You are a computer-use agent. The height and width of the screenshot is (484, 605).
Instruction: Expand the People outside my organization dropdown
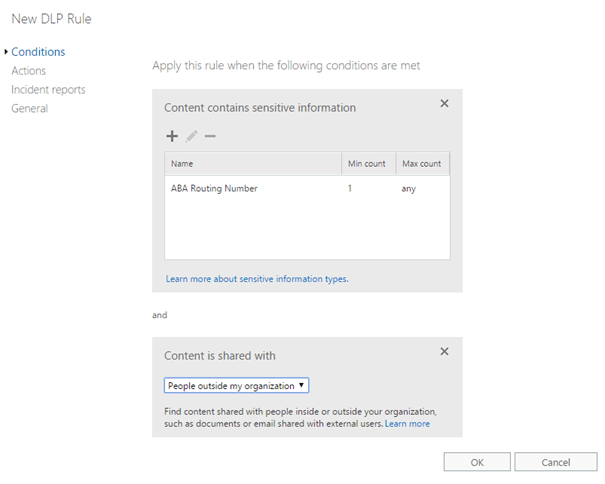(x=237, y=386)
